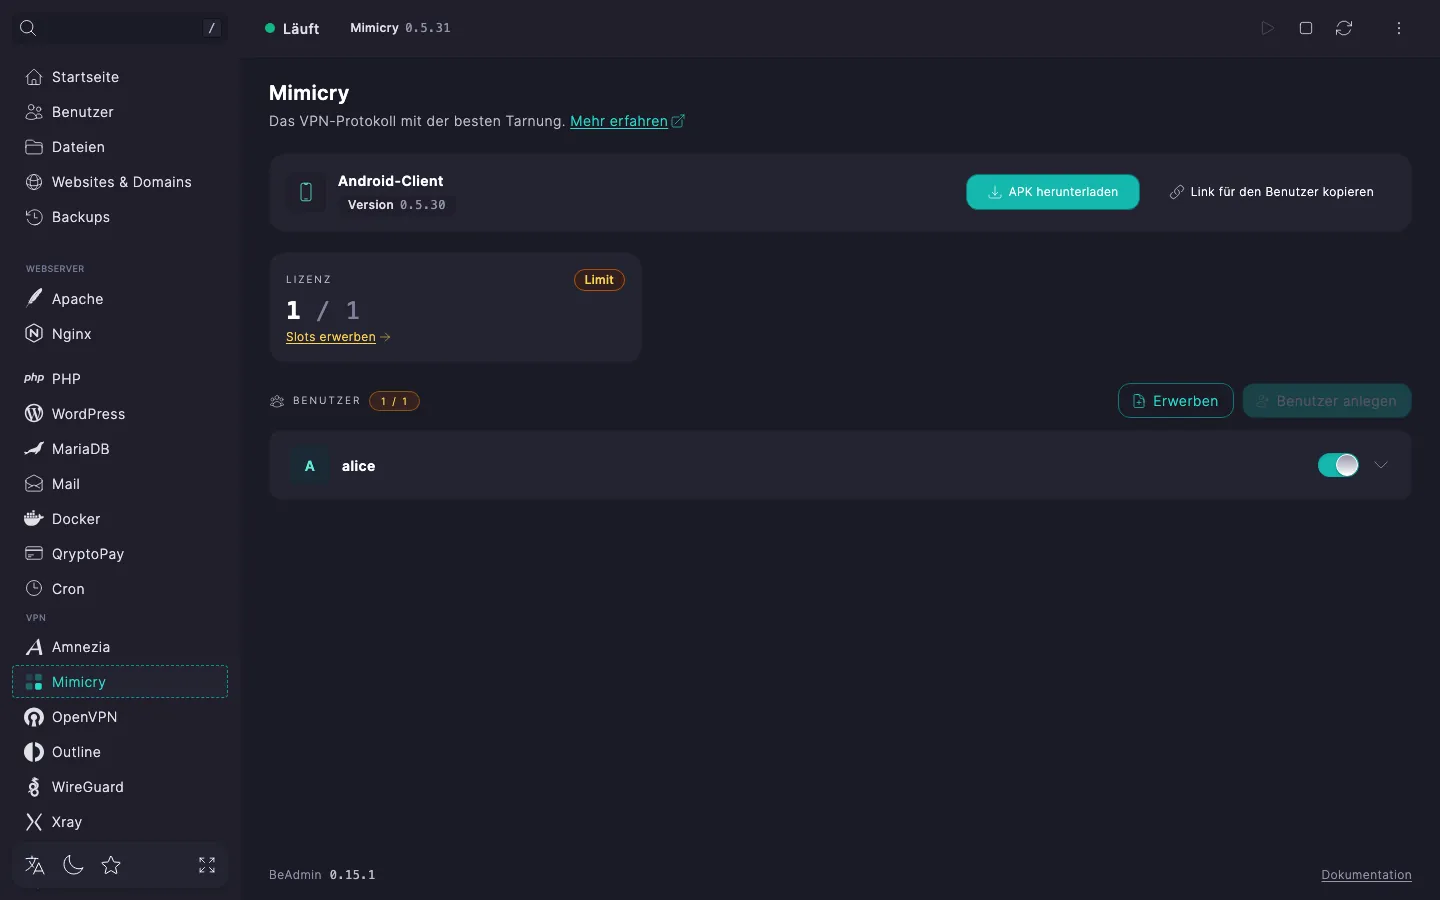Click the star favorites icon
Screen dimensions: 1440x900
click(111, 865)
